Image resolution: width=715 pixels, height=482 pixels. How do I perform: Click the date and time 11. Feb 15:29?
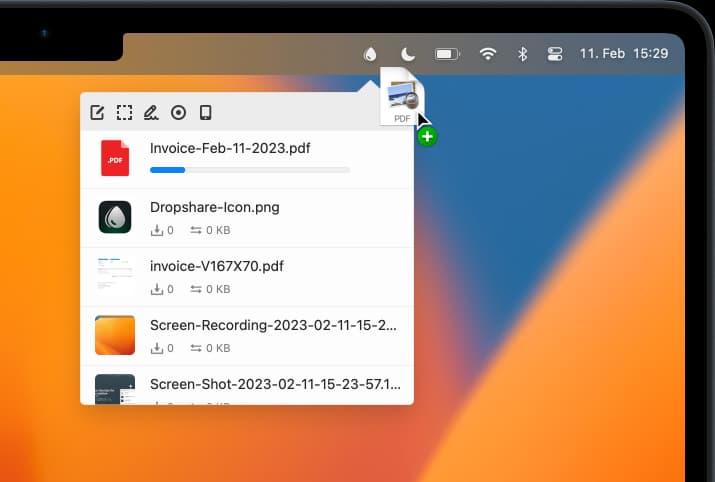pos(624,54)
